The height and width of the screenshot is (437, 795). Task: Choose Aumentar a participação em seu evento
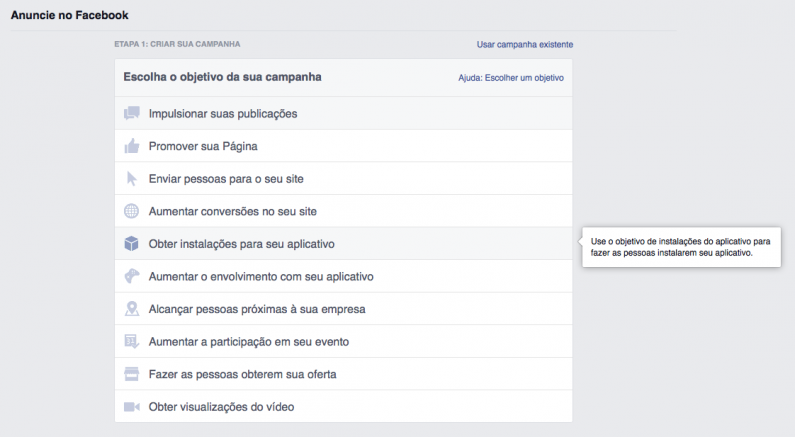pos(343,342)
